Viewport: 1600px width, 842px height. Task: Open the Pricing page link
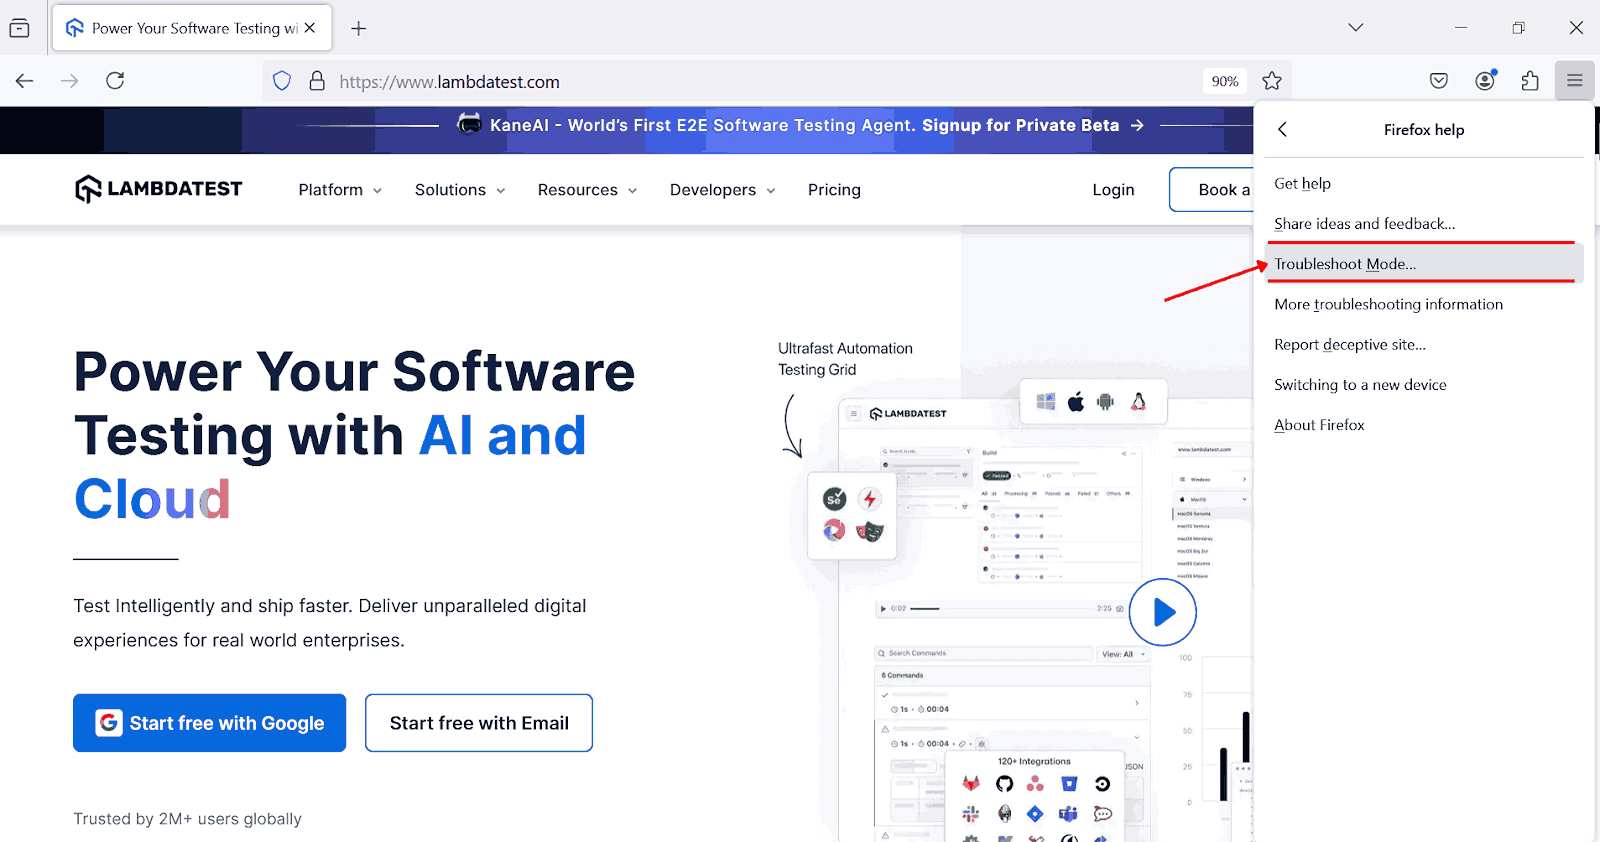pos(834,190)
